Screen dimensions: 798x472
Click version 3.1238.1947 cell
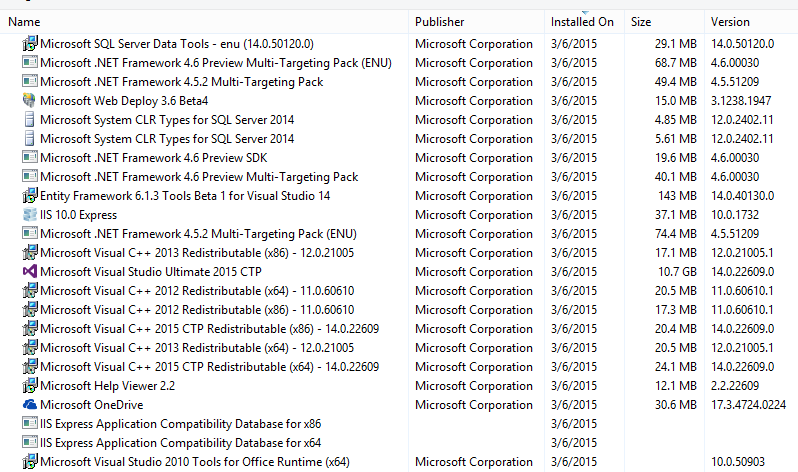pos(740,101)
